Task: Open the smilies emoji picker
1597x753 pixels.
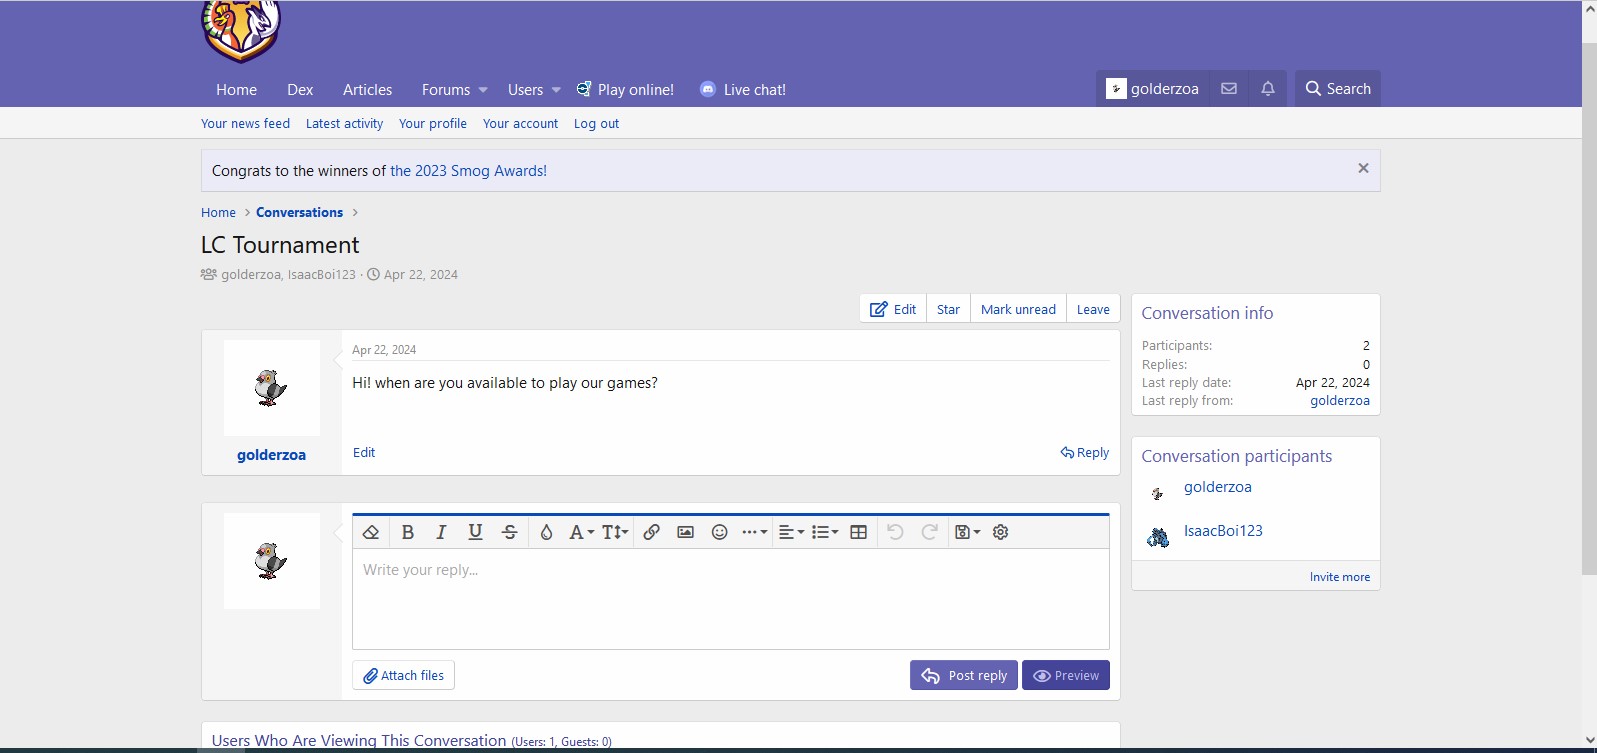Action: tap(719, 532)
